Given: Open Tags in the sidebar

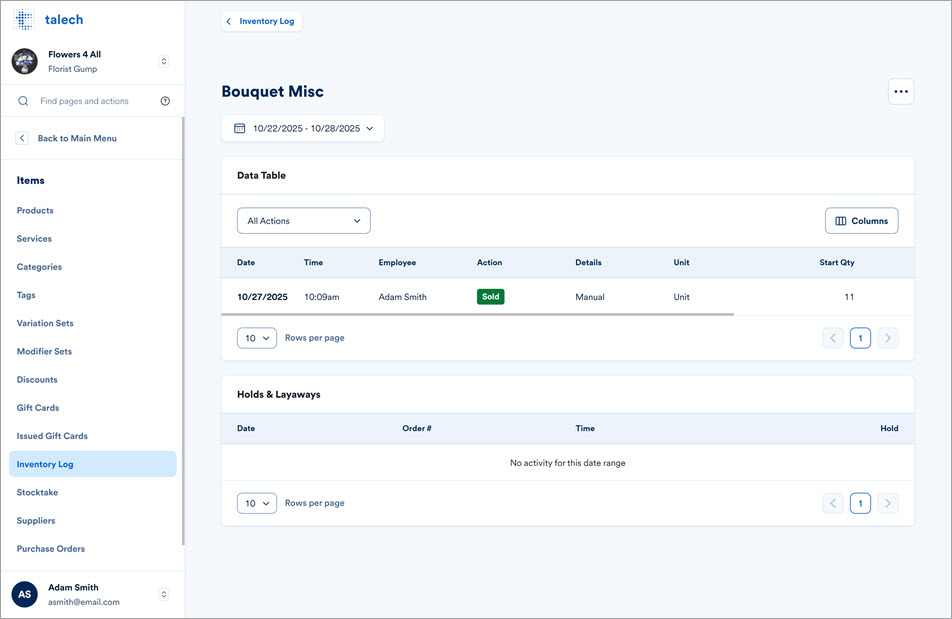Looking at the screenshot, I should pos(26,295).
